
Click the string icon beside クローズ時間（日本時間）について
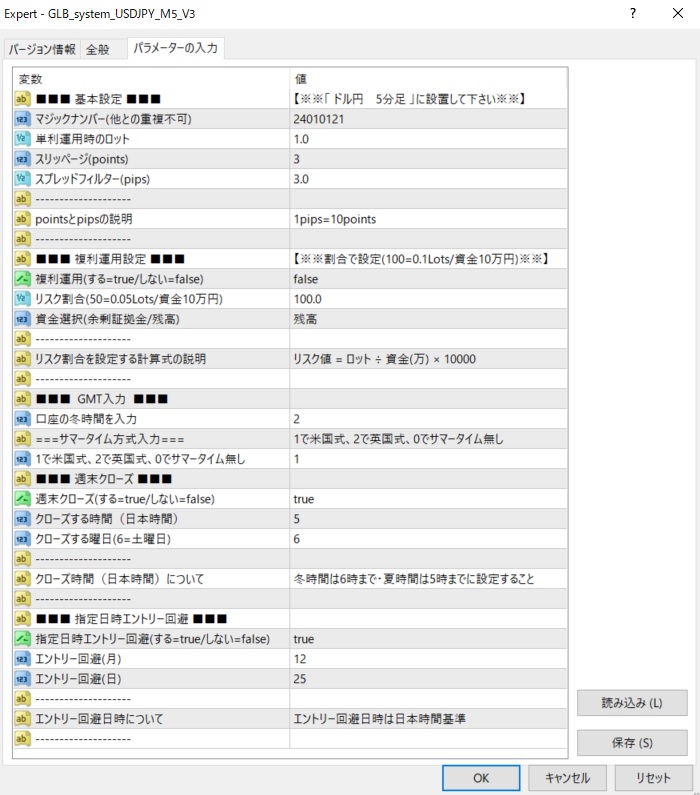[x=22, y=579]
